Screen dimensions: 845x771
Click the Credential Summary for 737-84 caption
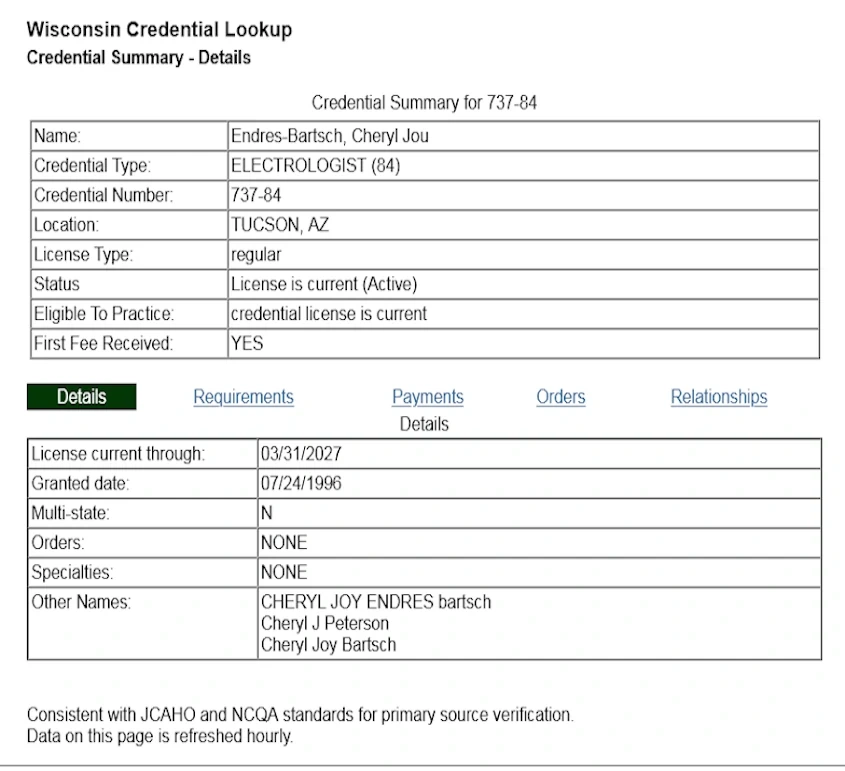pyautogui.click(x=425, y=103)
